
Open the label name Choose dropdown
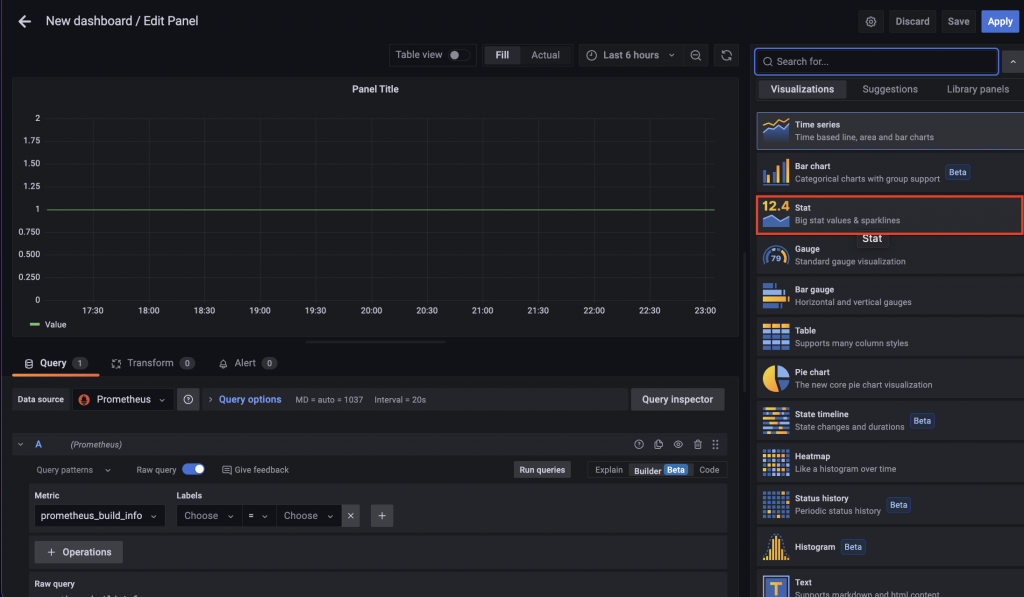(x=209, y=516)
